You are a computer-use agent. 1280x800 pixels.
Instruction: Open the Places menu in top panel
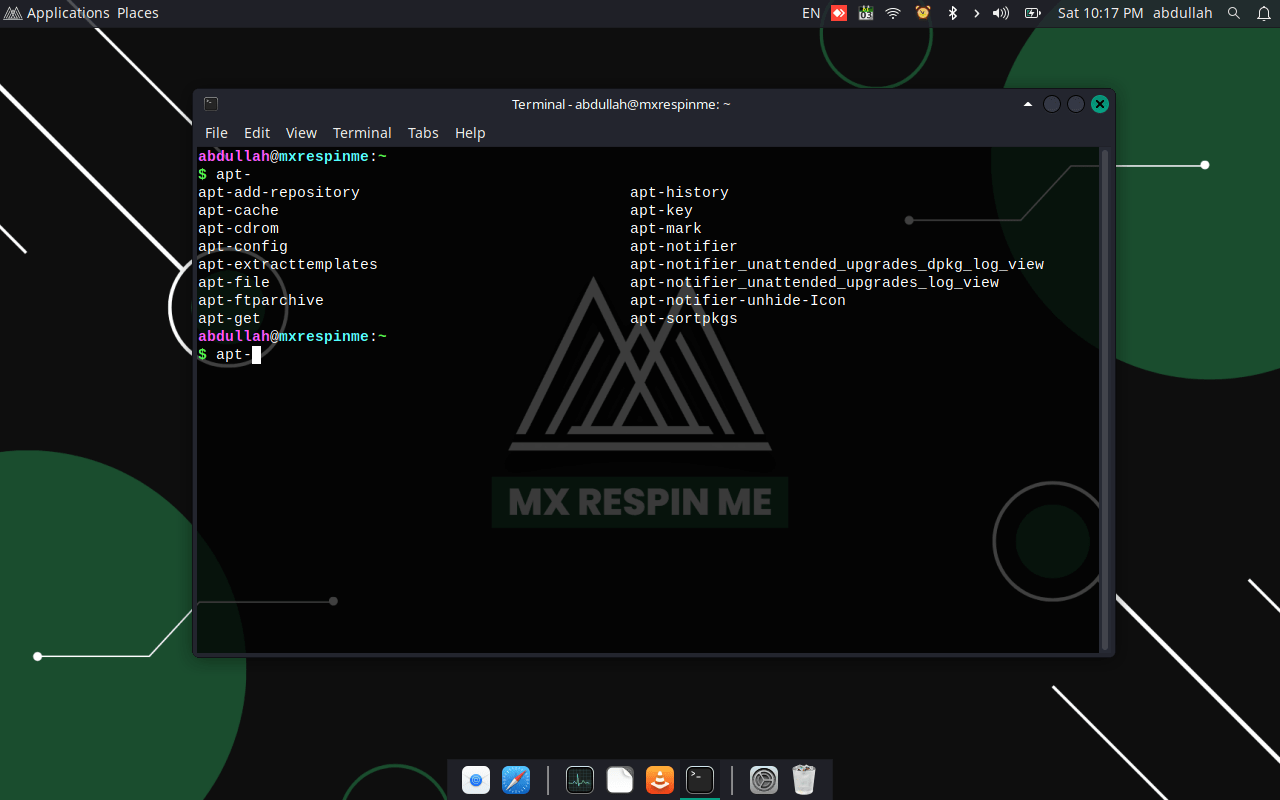point(138,13)
